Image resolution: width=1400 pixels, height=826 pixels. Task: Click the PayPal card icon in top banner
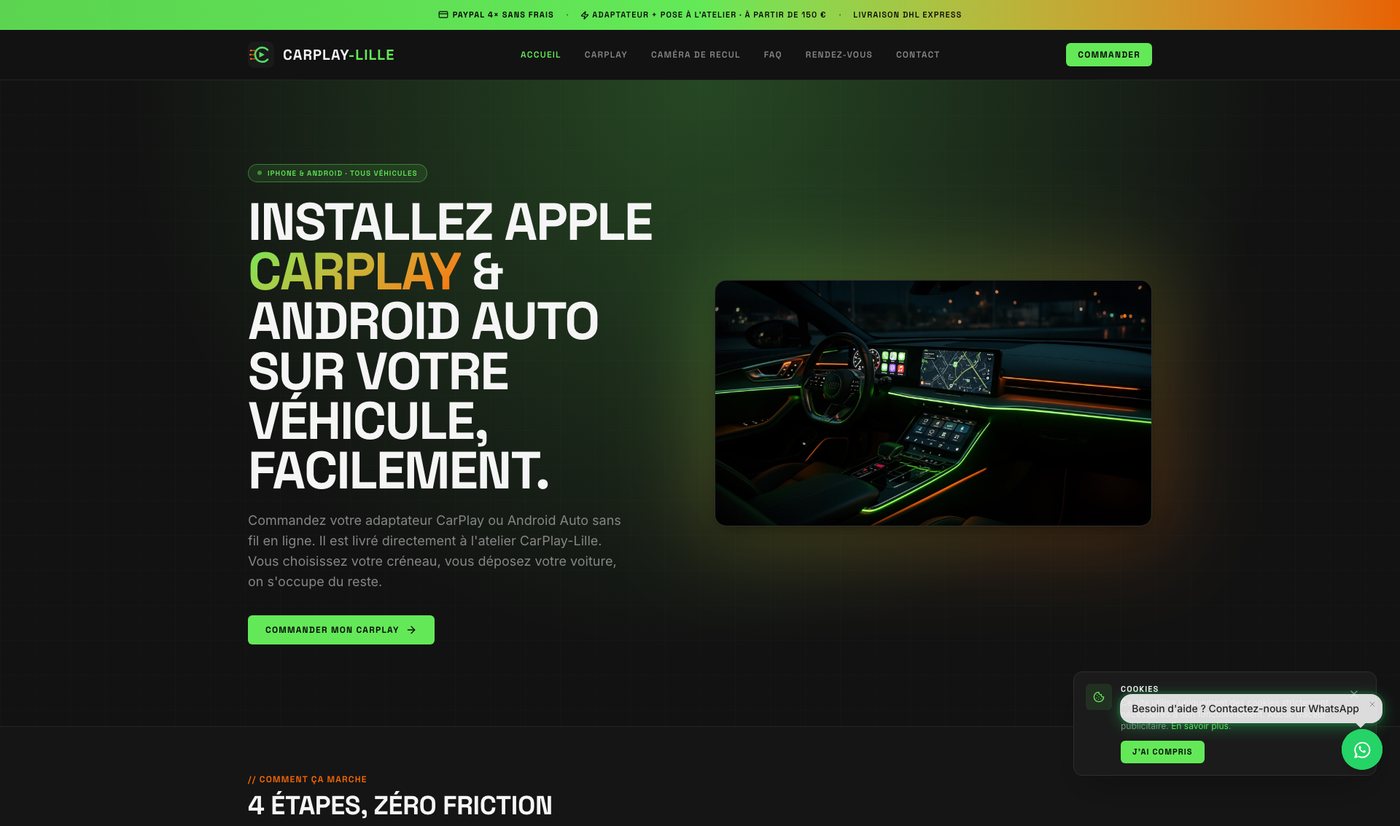[x=443, y=15]
